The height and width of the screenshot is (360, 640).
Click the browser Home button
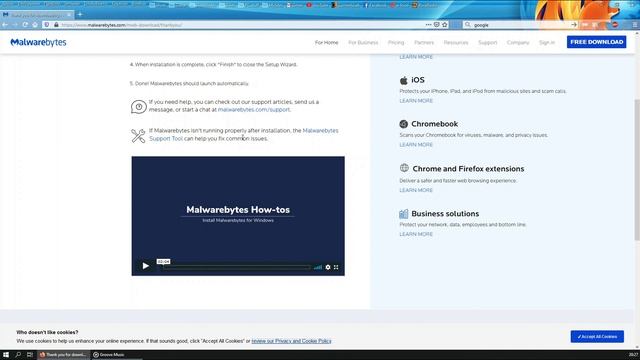pos(35,25)
